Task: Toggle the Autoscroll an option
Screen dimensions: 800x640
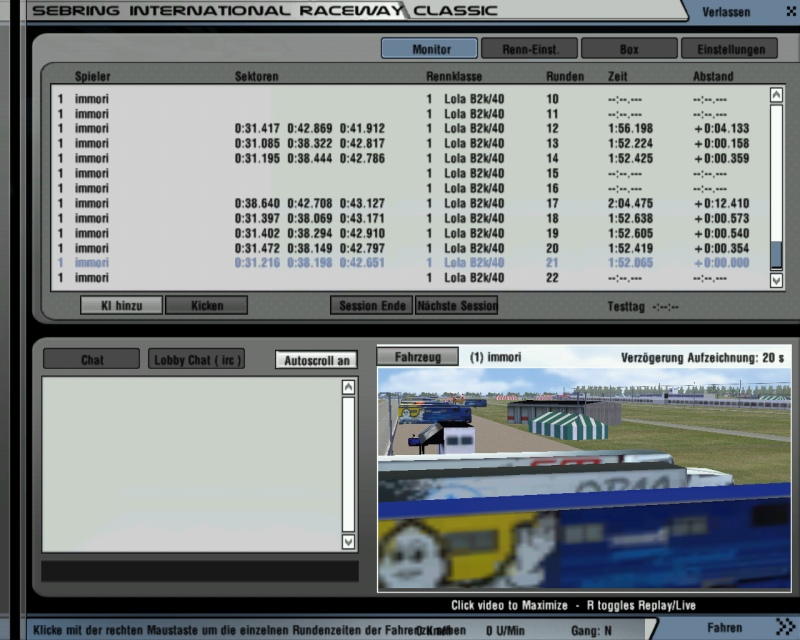Action: pyautogui.click(x=316, y=360)
